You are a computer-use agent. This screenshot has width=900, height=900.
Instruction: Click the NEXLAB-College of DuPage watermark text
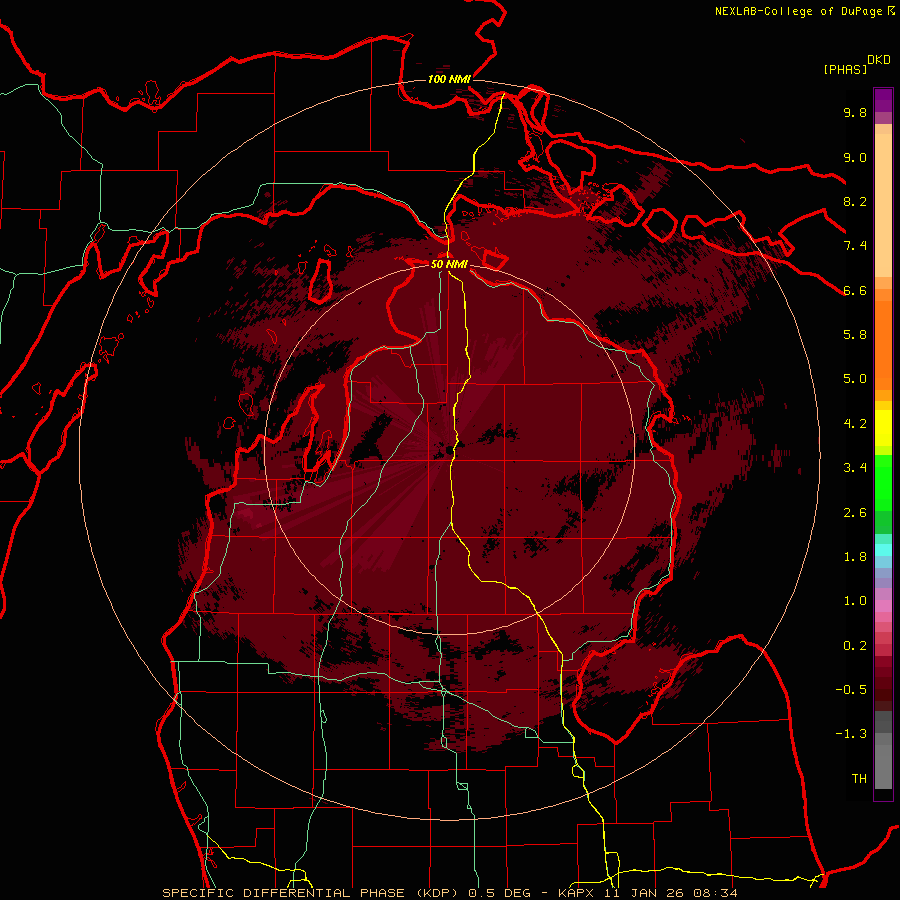804,11
